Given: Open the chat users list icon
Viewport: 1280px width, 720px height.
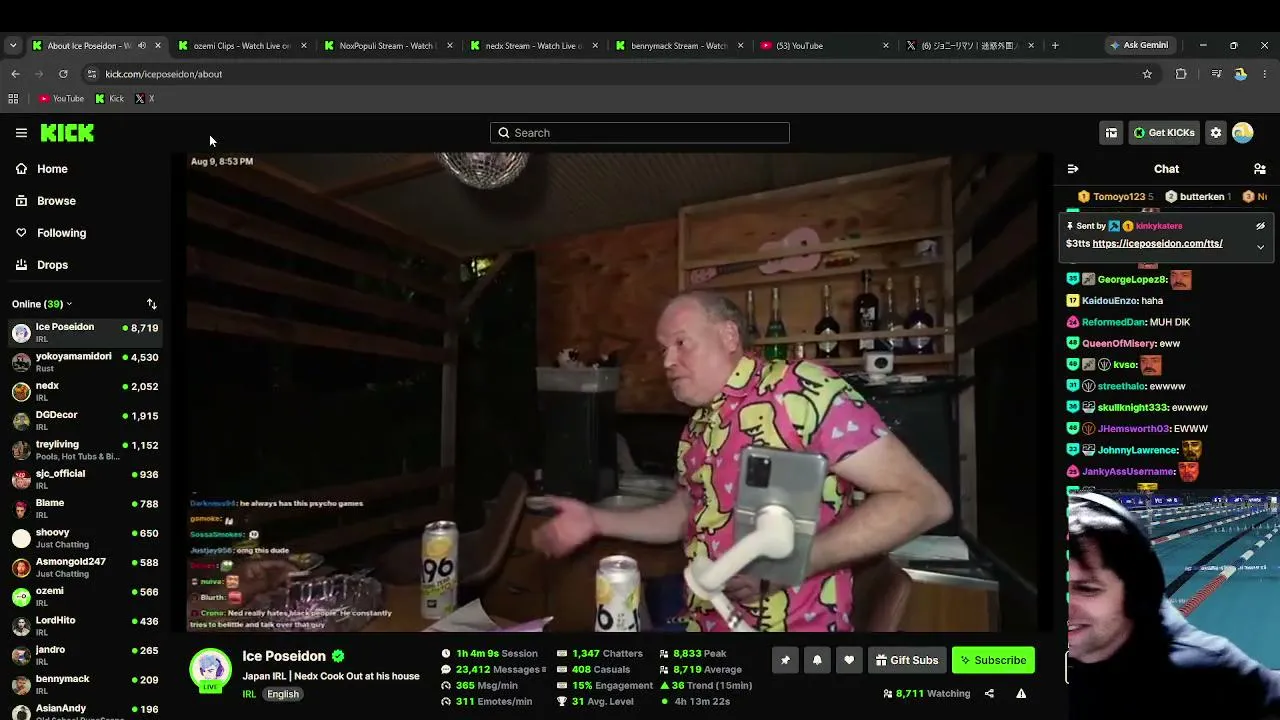Looking at the screenshot, I should coord(1260,169).
